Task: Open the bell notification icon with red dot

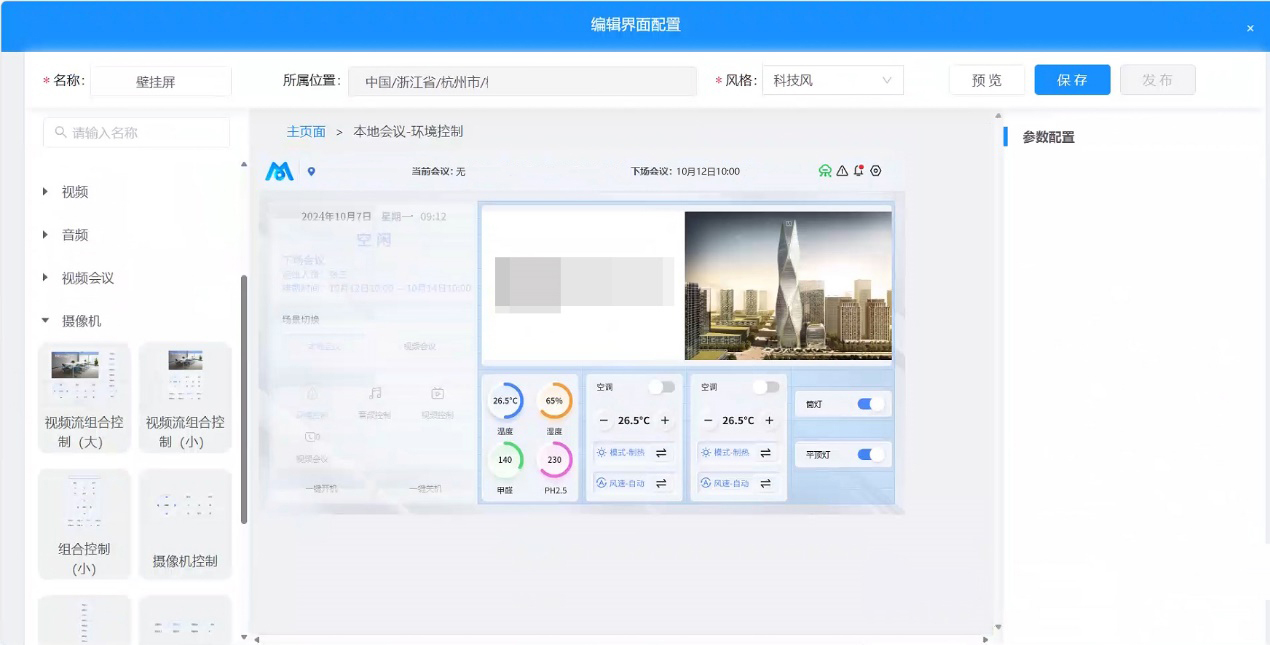Action: click(x=858, y=171)
